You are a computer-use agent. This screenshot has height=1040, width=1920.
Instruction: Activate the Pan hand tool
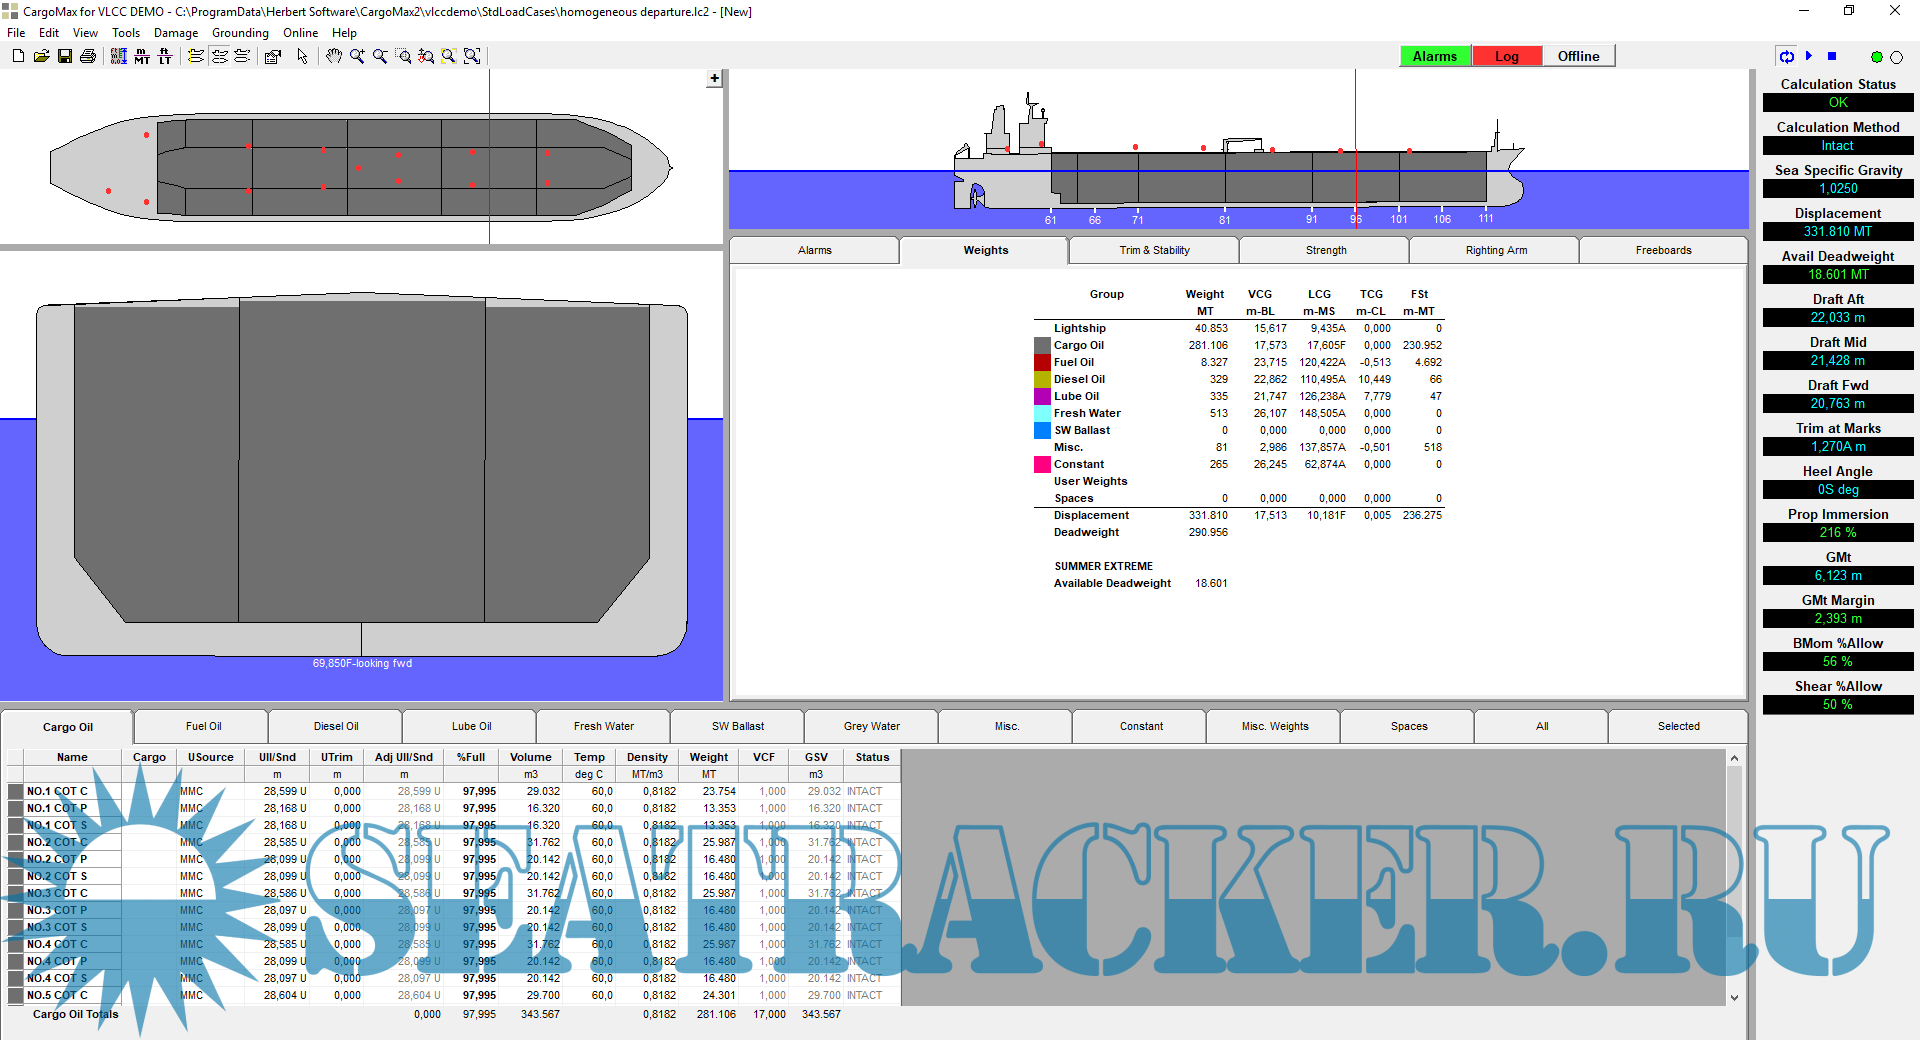[x=333, y=57]
